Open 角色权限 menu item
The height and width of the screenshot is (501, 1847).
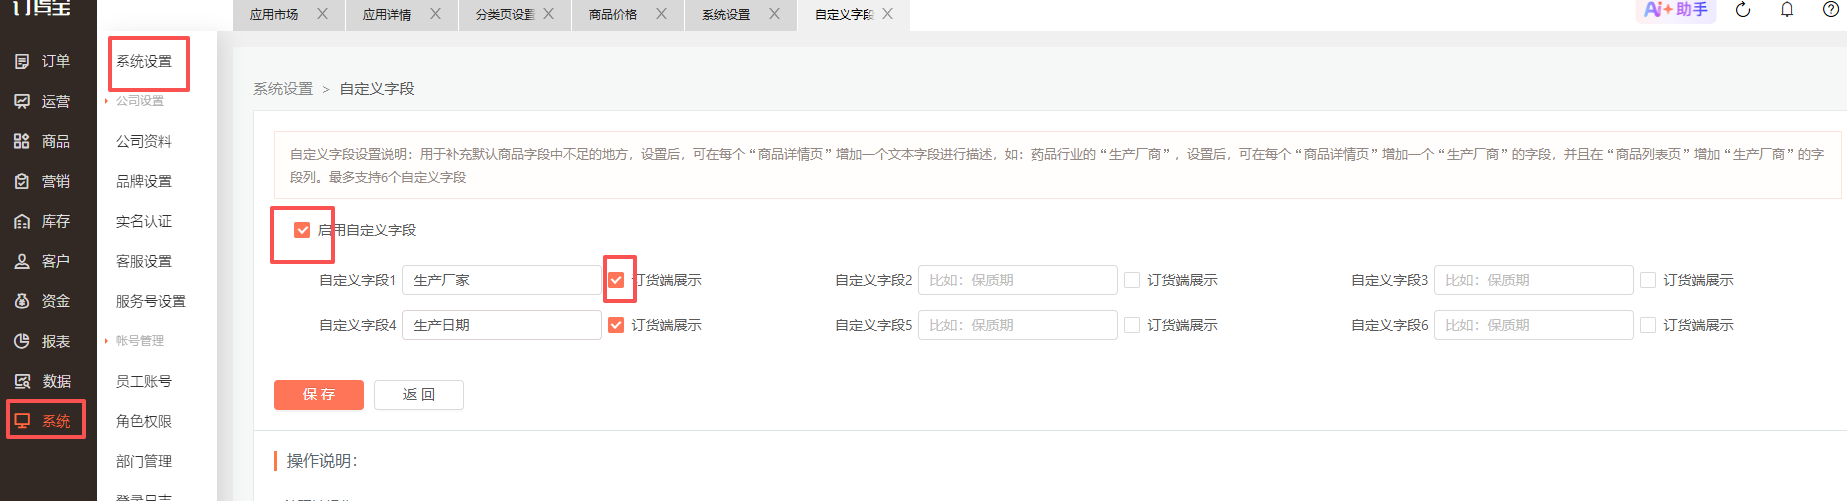pos(144,421)
